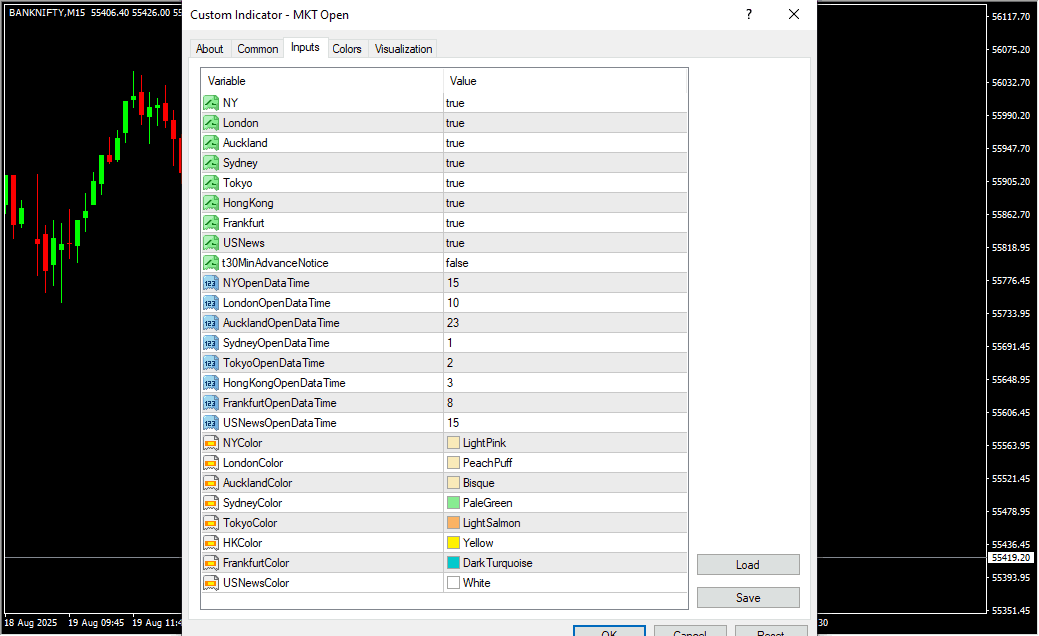The height and width of the screenshot is (636, 1039).
Task: Click the icon next to Tokyo variable
Action: [211, 183]
